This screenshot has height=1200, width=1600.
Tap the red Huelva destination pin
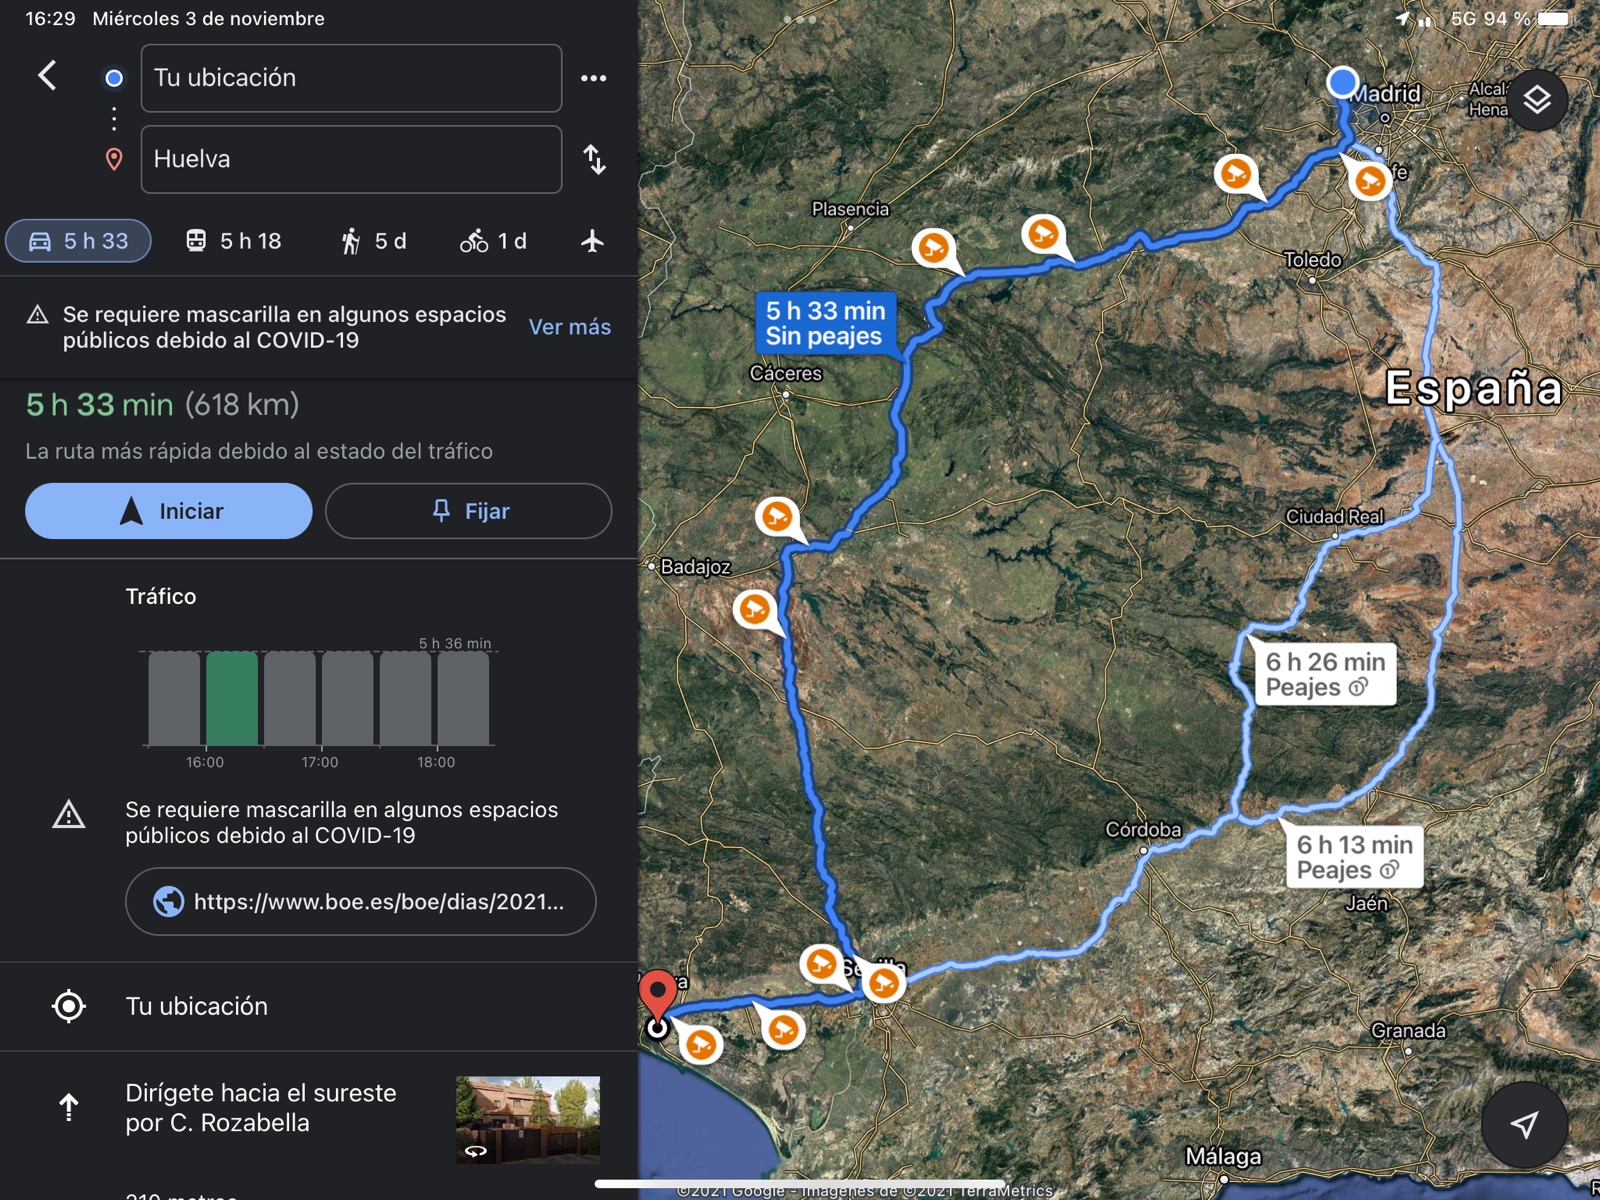click(657, 992)
